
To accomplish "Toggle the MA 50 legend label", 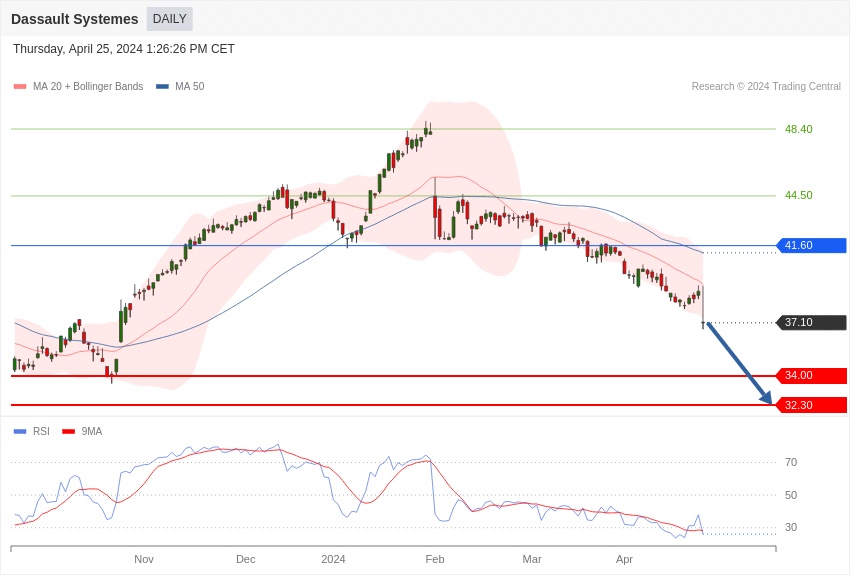I will (x=189, y=87).
